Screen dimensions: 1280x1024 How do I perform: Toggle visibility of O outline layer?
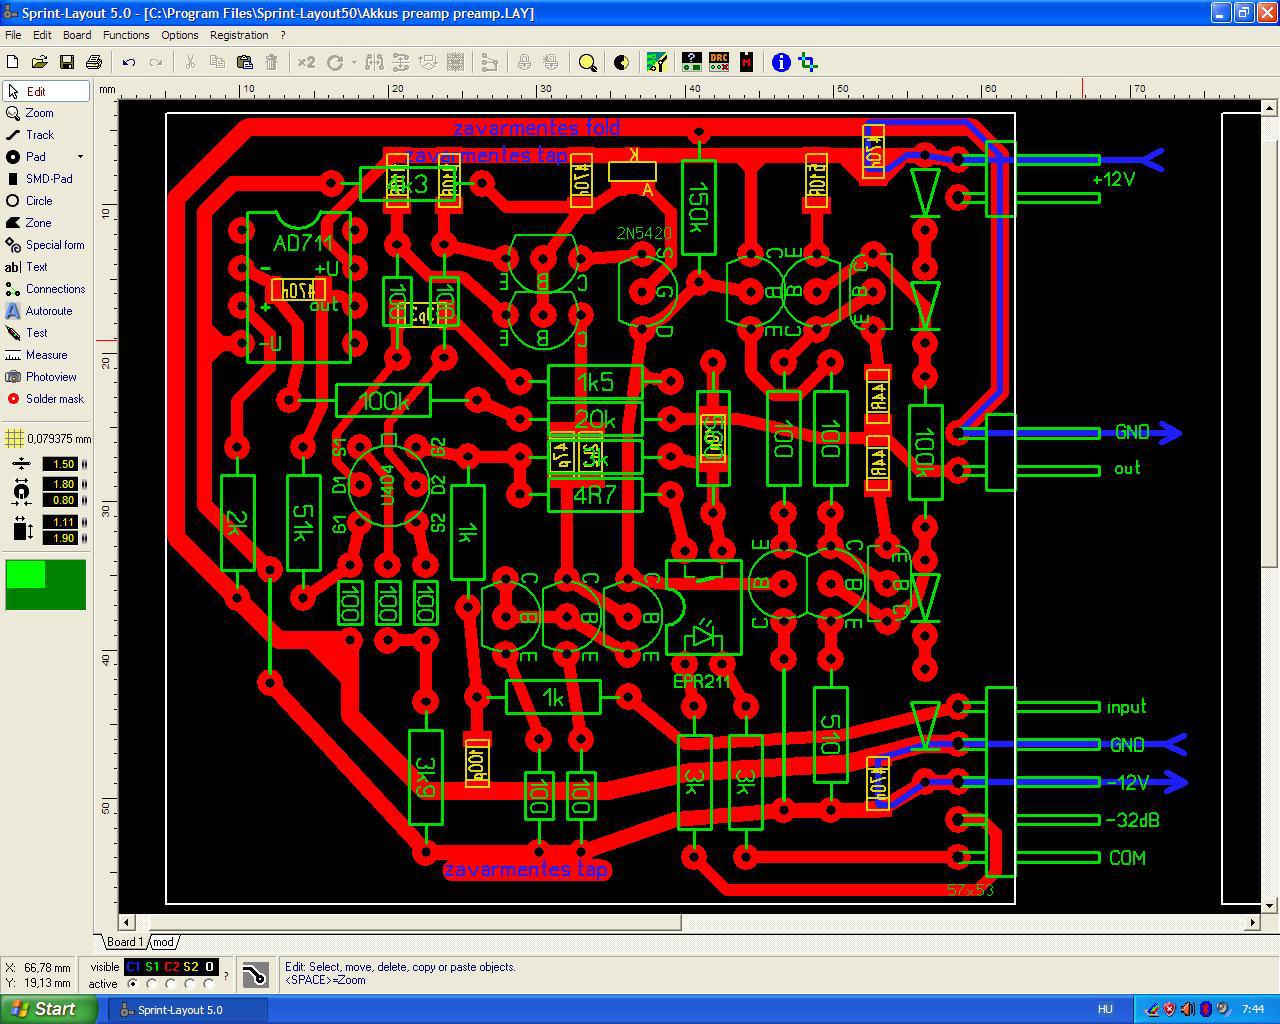click(x=209, y=967)
